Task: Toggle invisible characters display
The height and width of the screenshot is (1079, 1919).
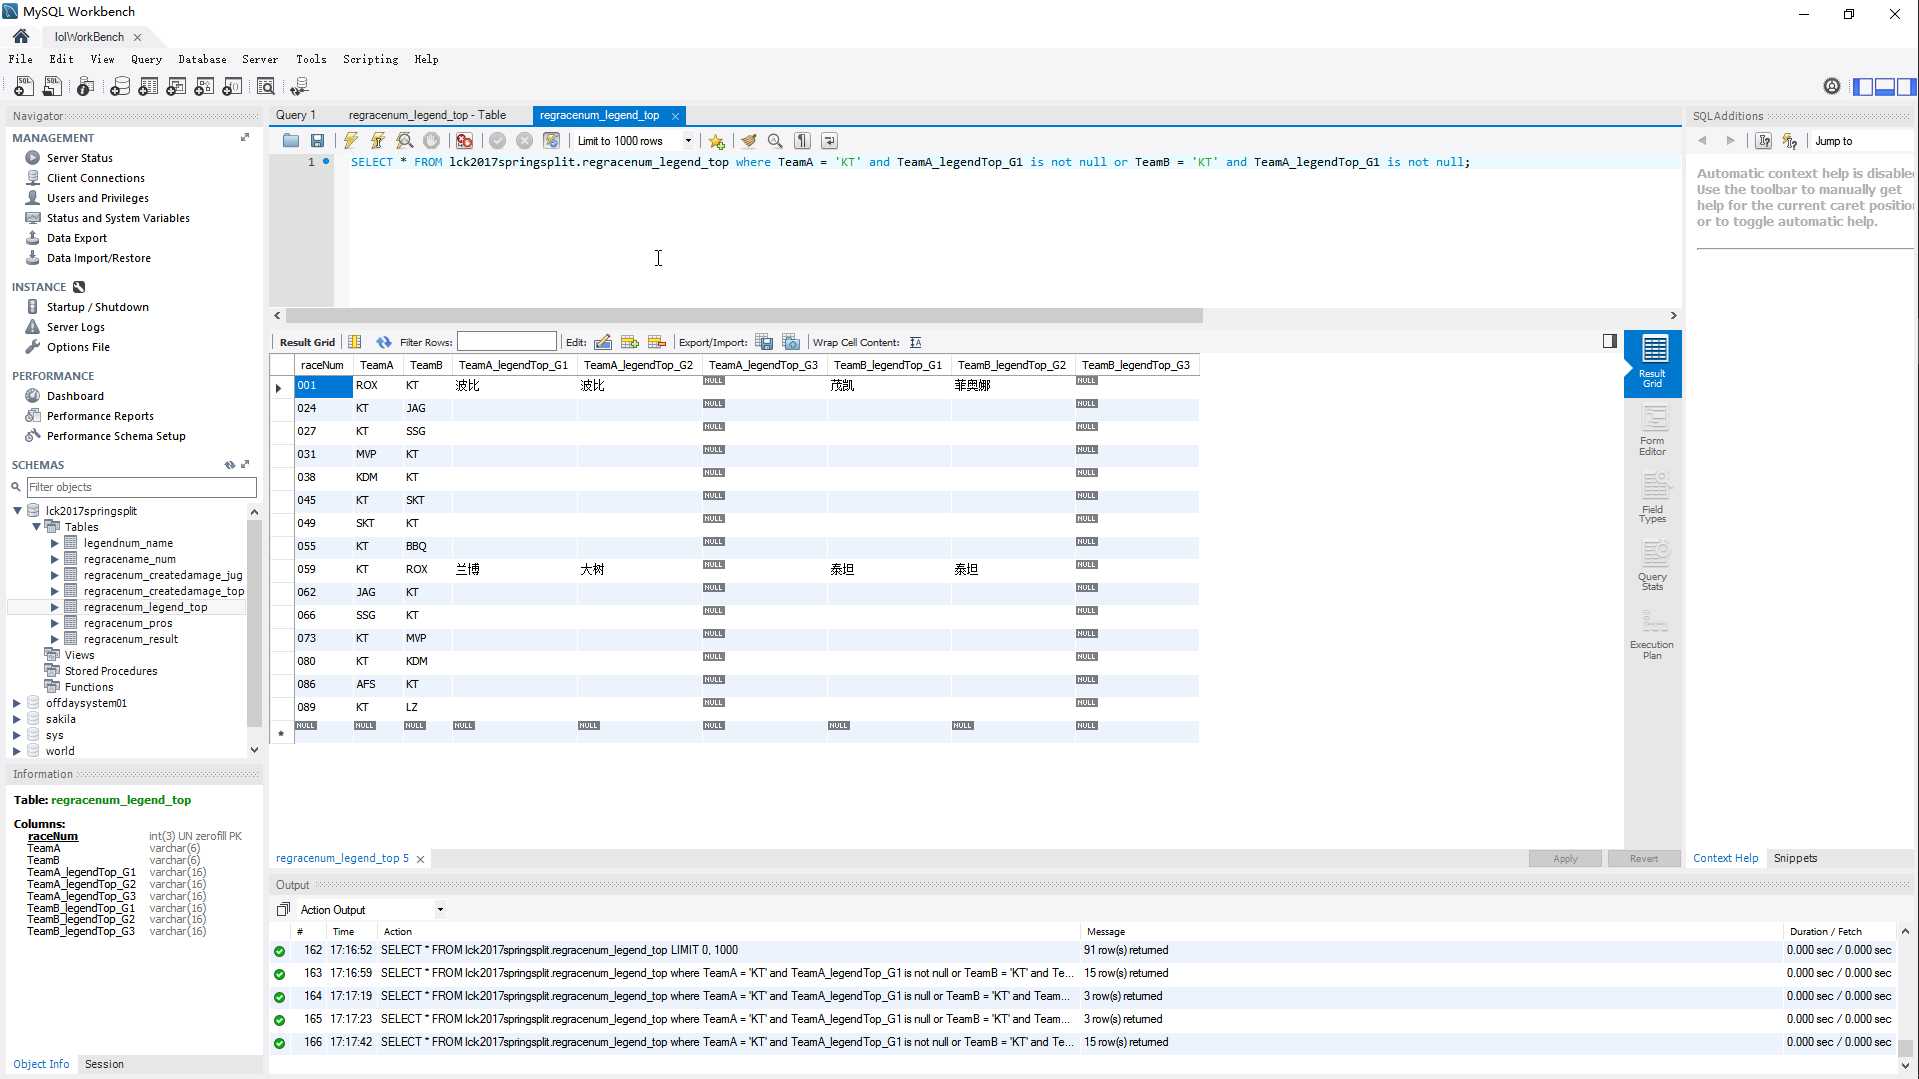Action: click(802, 141)
